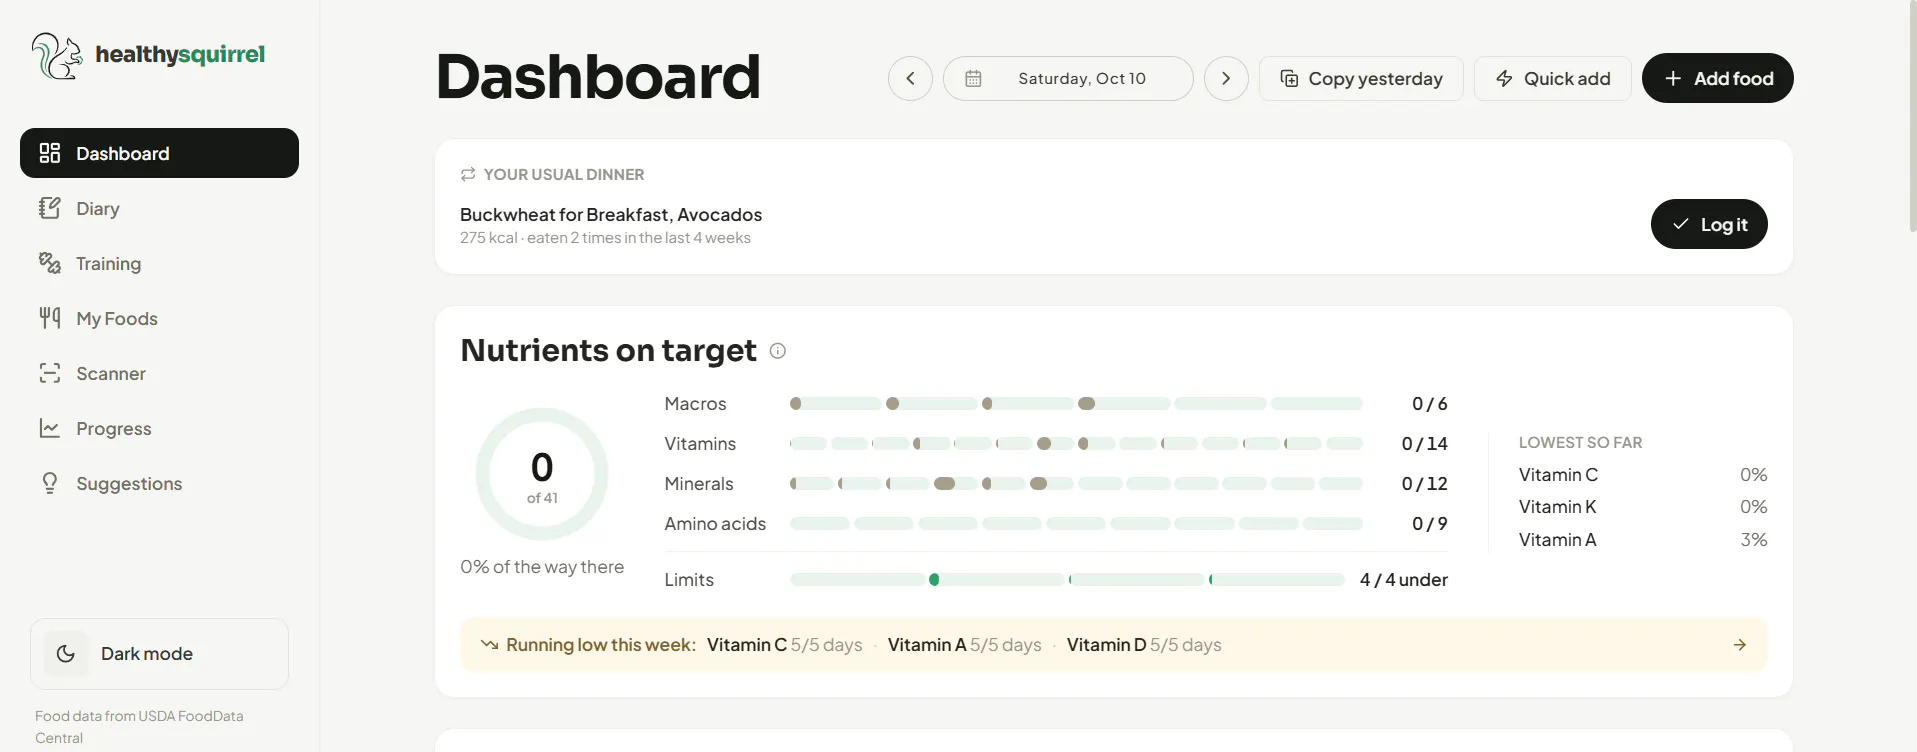This screenshot has width=1917, height=752.
Task: Click the moon icon beside Dark mode
Action: click(66, 654)
